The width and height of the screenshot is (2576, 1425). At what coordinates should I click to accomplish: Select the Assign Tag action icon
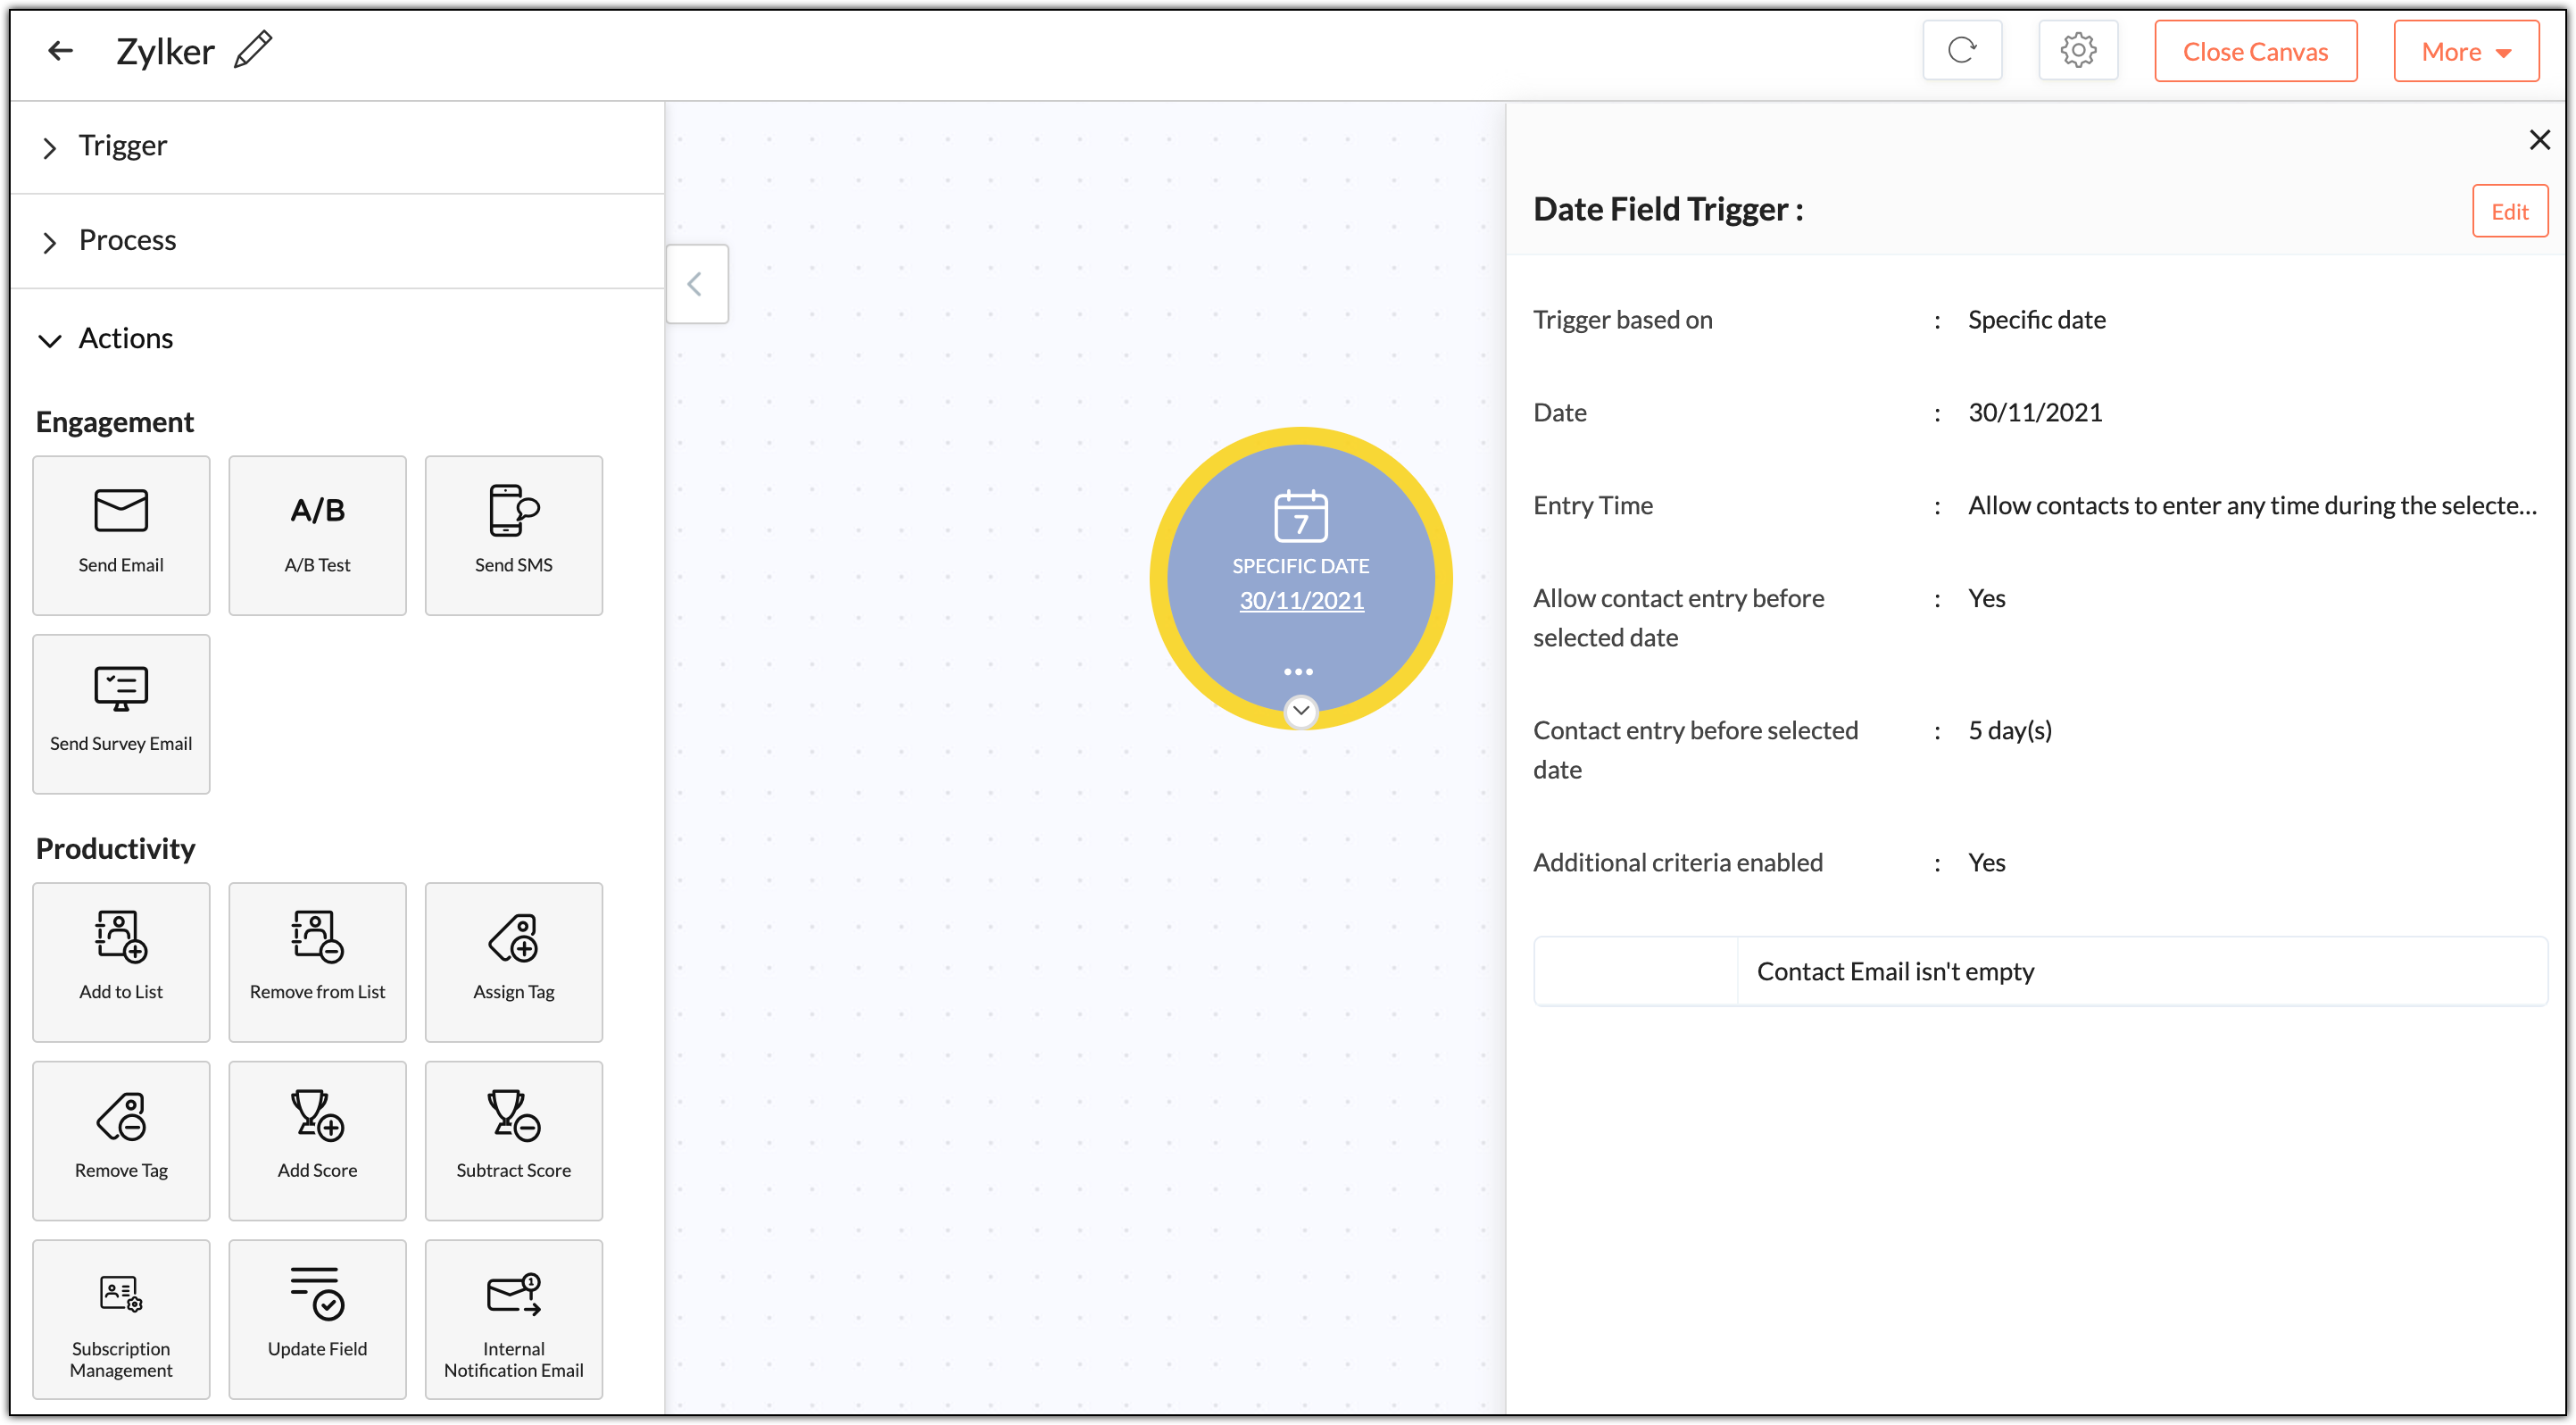[x=513, y=937]
